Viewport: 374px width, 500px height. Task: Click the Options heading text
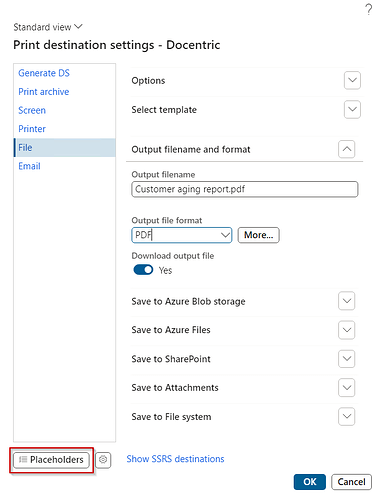pyautogui.click(x=148, y=81)
